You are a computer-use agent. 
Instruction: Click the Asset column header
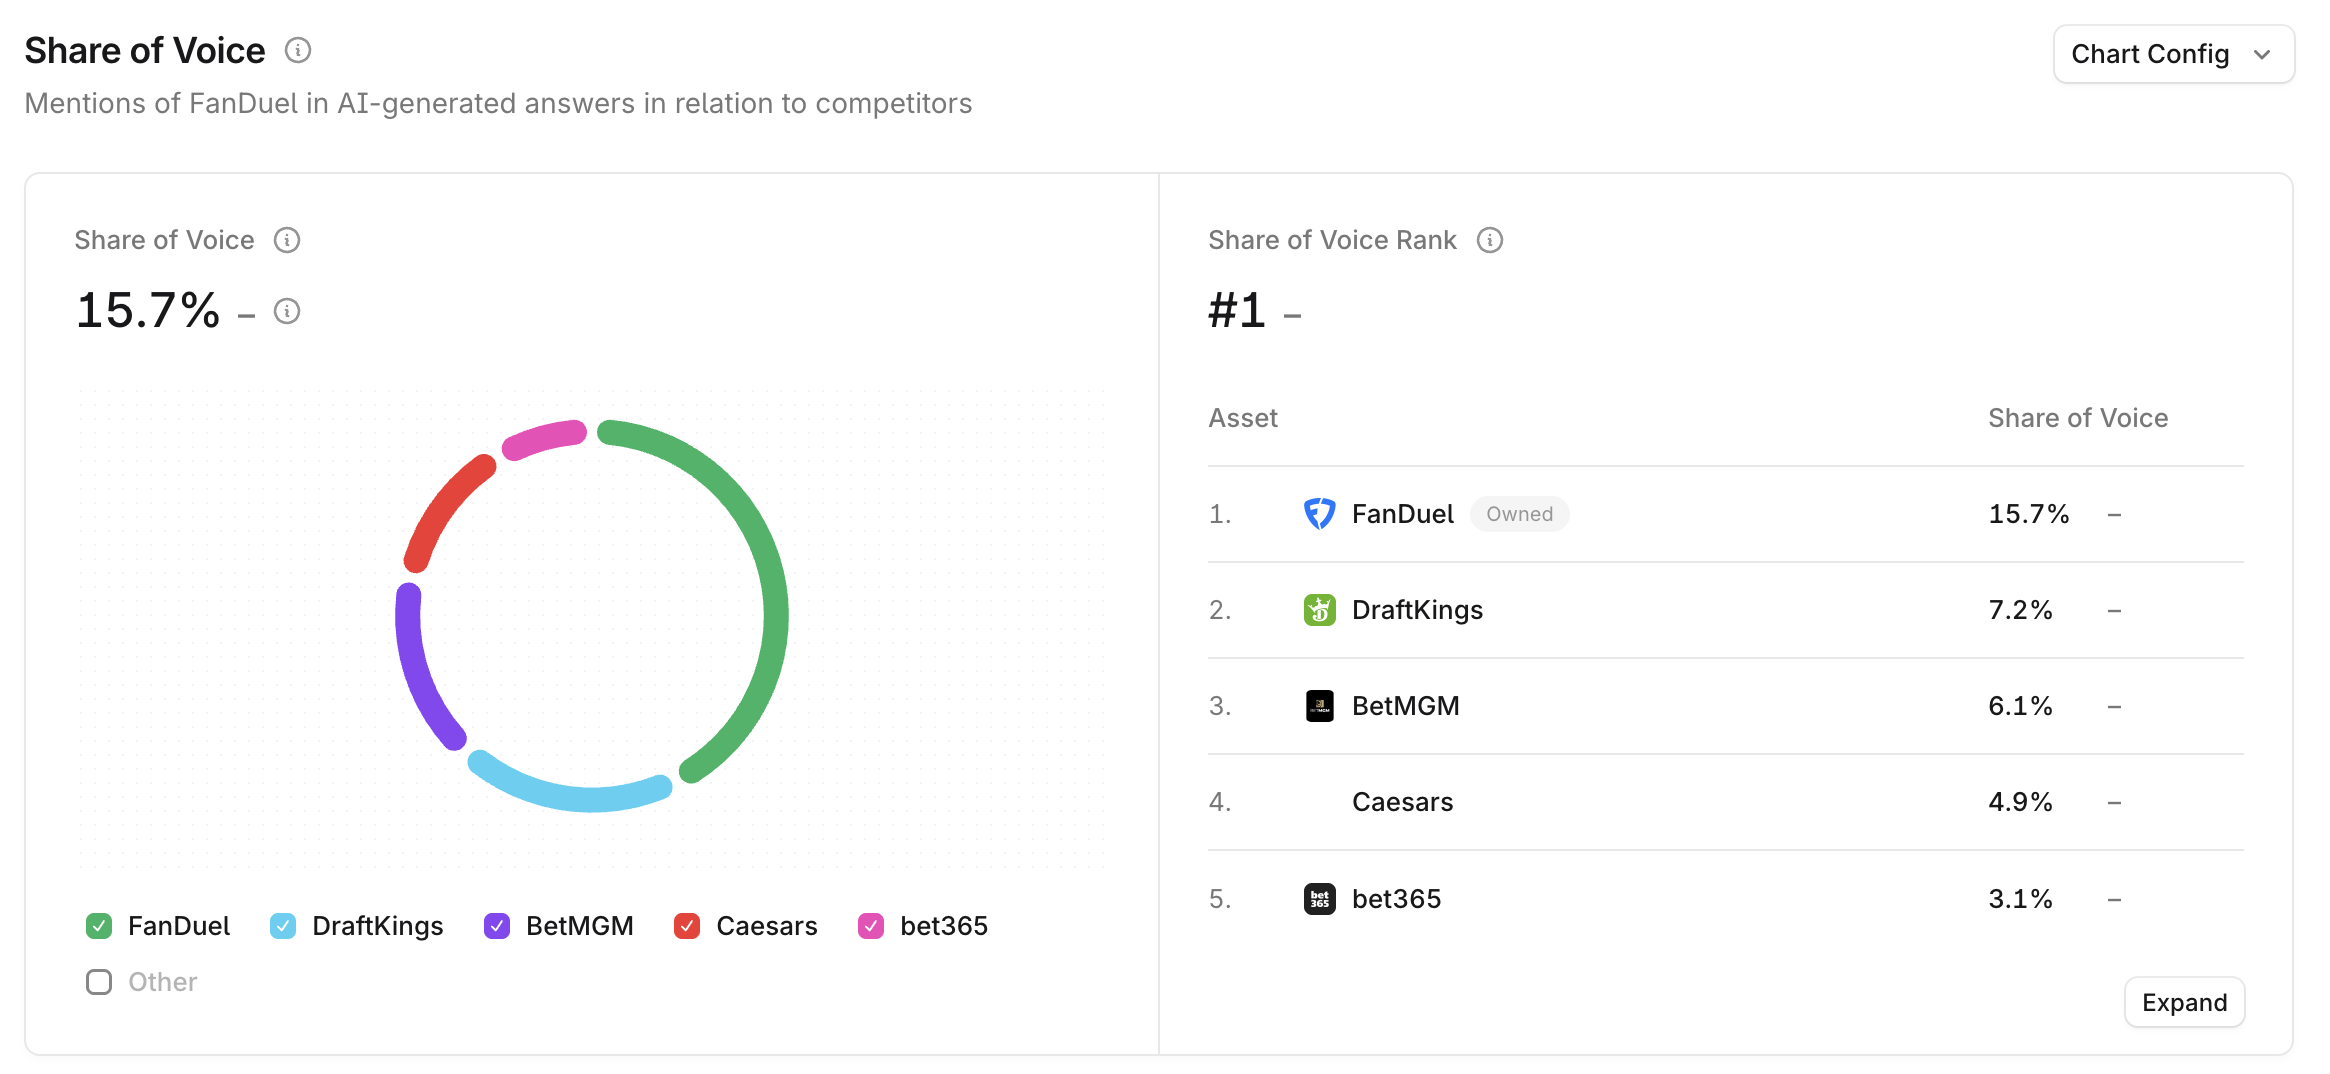(1243, 418)
